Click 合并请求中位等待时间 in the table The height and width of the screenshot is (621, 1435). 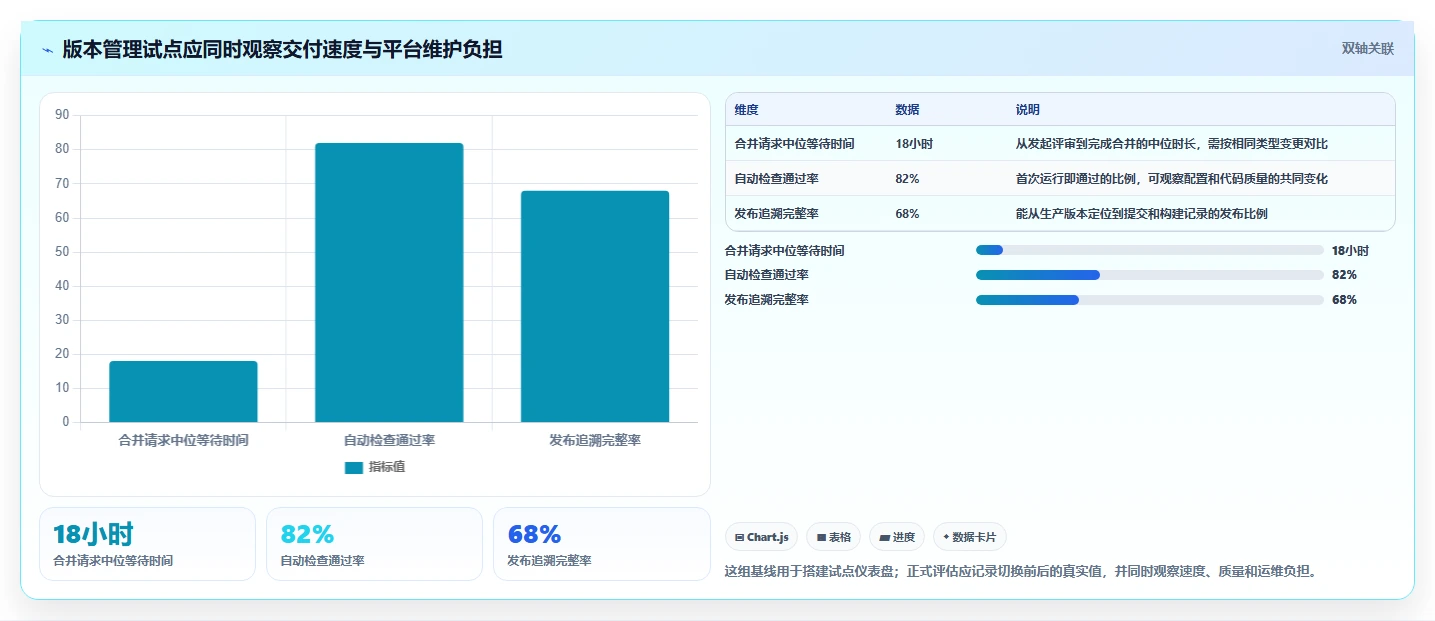pos(794,144)
